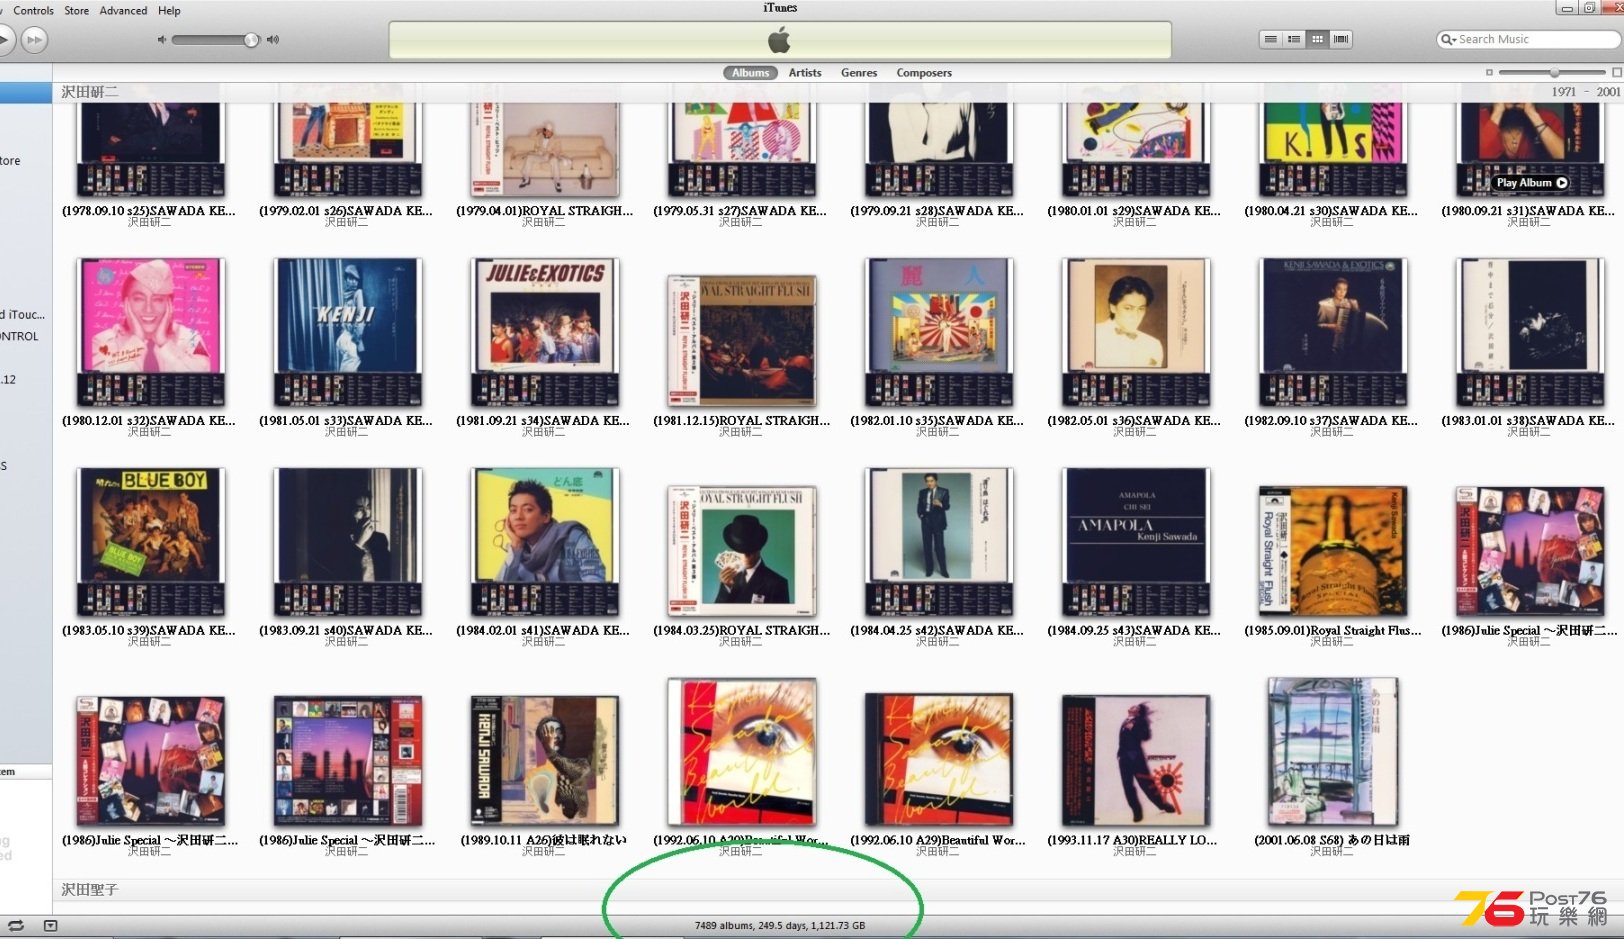Select the highlighted blue sidebar row
1624x939 pixels.
point(26,93)
